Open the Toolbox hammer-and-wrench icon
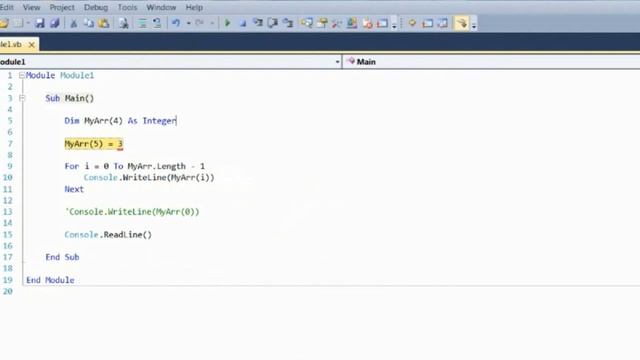640x360 pixels. [337, 23]
